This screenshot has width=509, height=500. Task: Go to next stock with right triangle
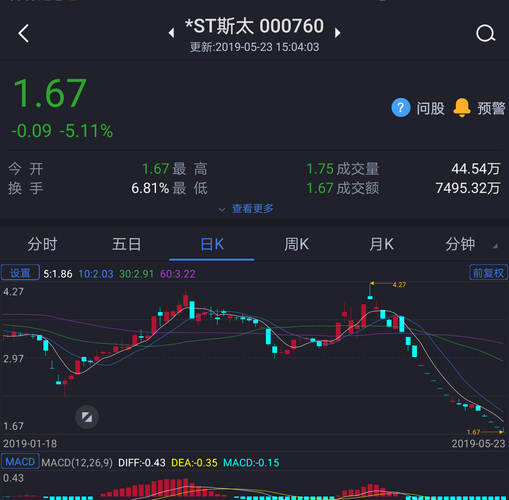click(x=337, y=33)
